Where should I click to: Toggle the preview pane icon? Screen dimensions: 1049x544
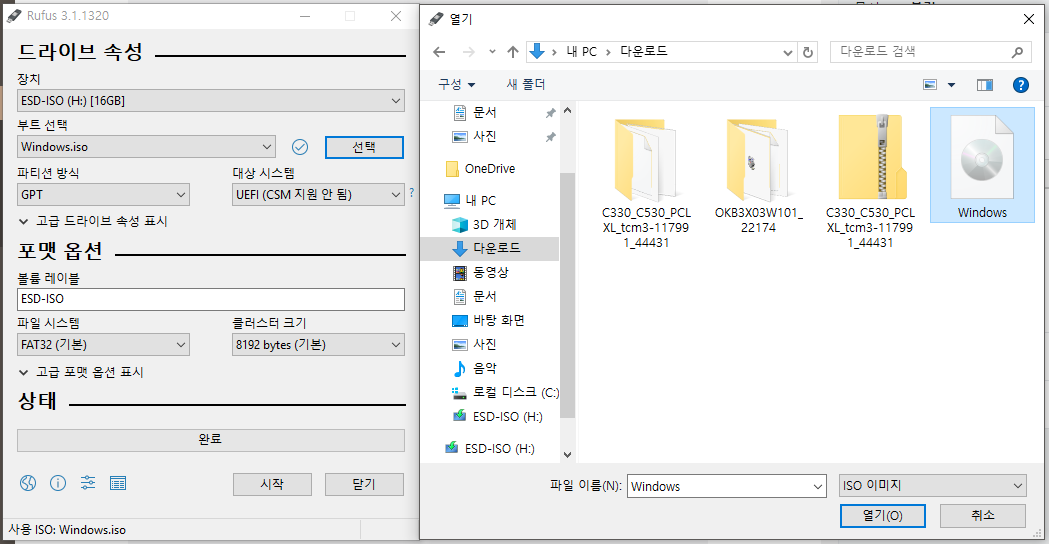(985, 84)
